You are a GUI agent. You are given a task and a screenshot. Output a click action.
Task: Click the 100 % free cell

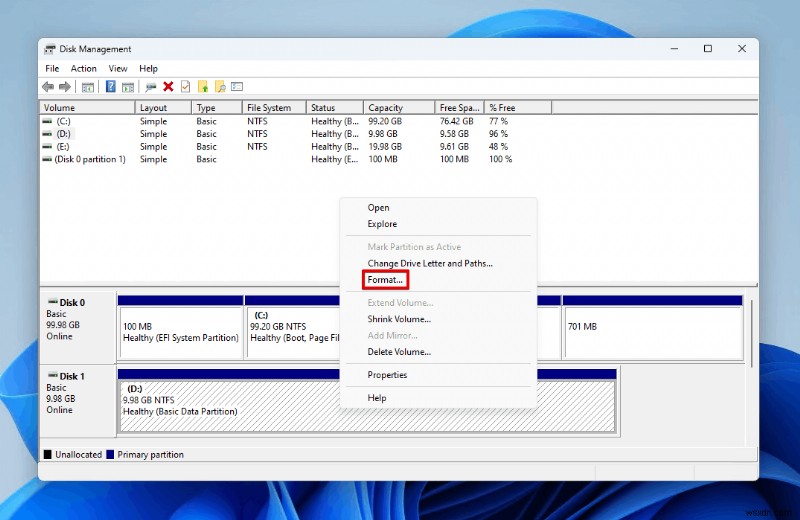(x=501, y=159)
